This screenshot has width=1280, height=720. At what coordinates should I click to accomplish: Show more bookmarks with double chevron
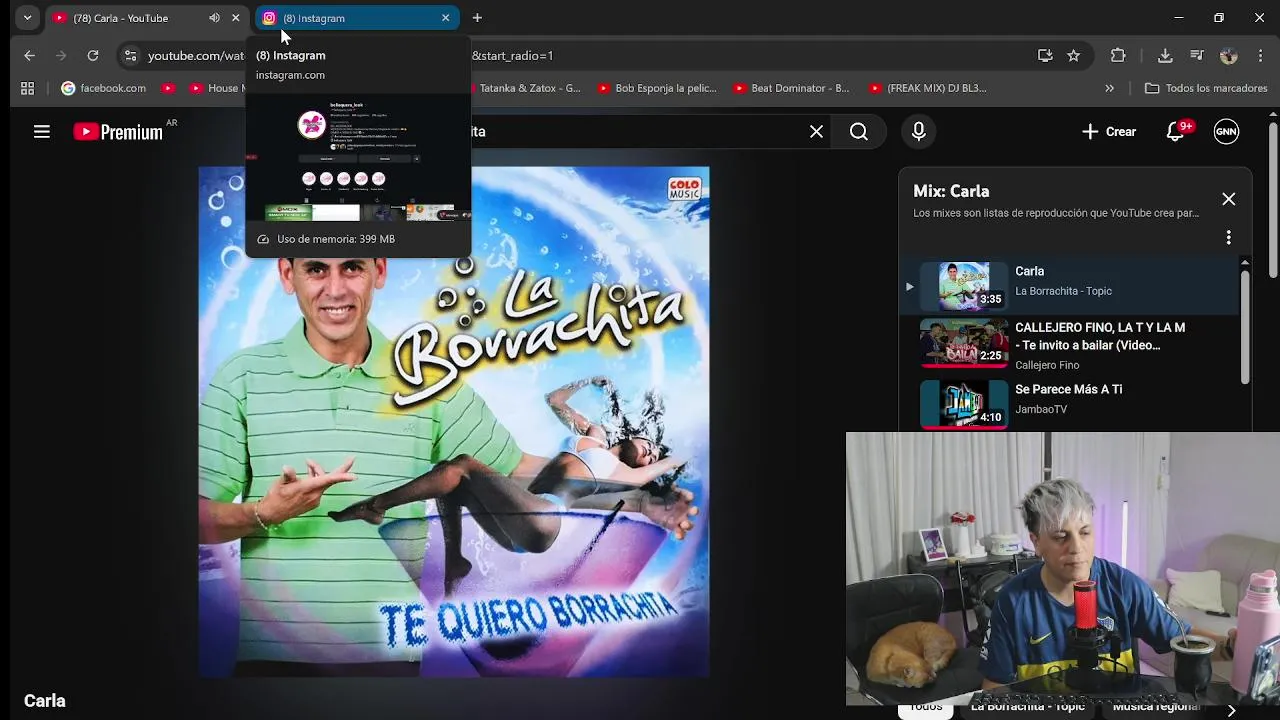click(1109, 88)
